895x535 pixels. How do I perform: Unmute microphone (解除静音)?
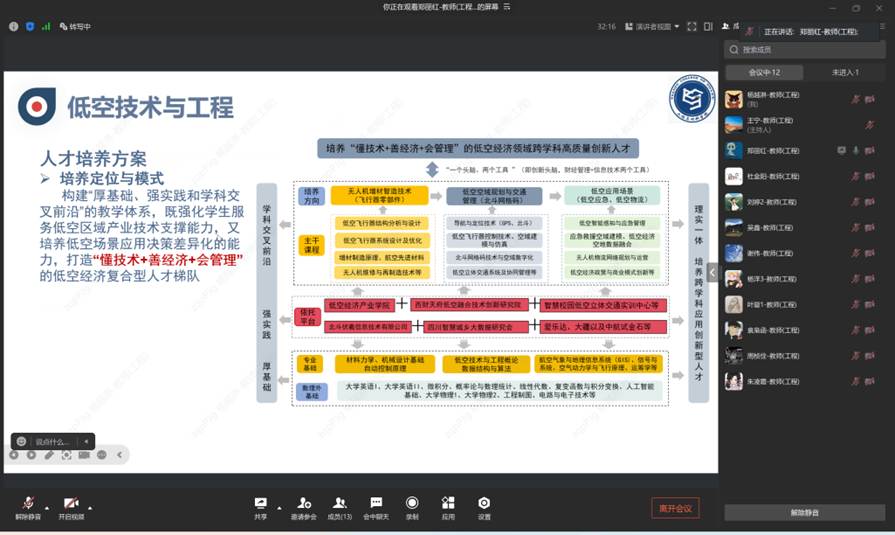[x=27, y=507]
